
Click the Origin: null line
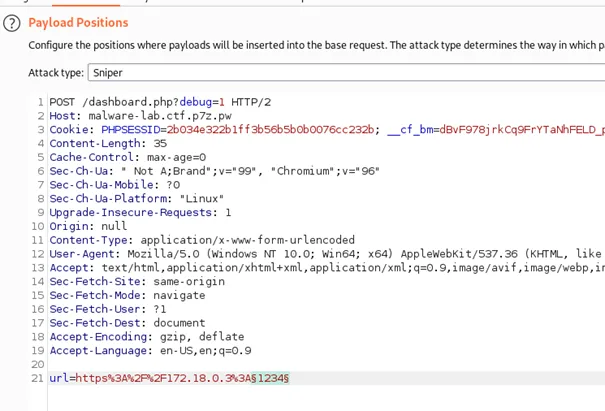(88, 226)
